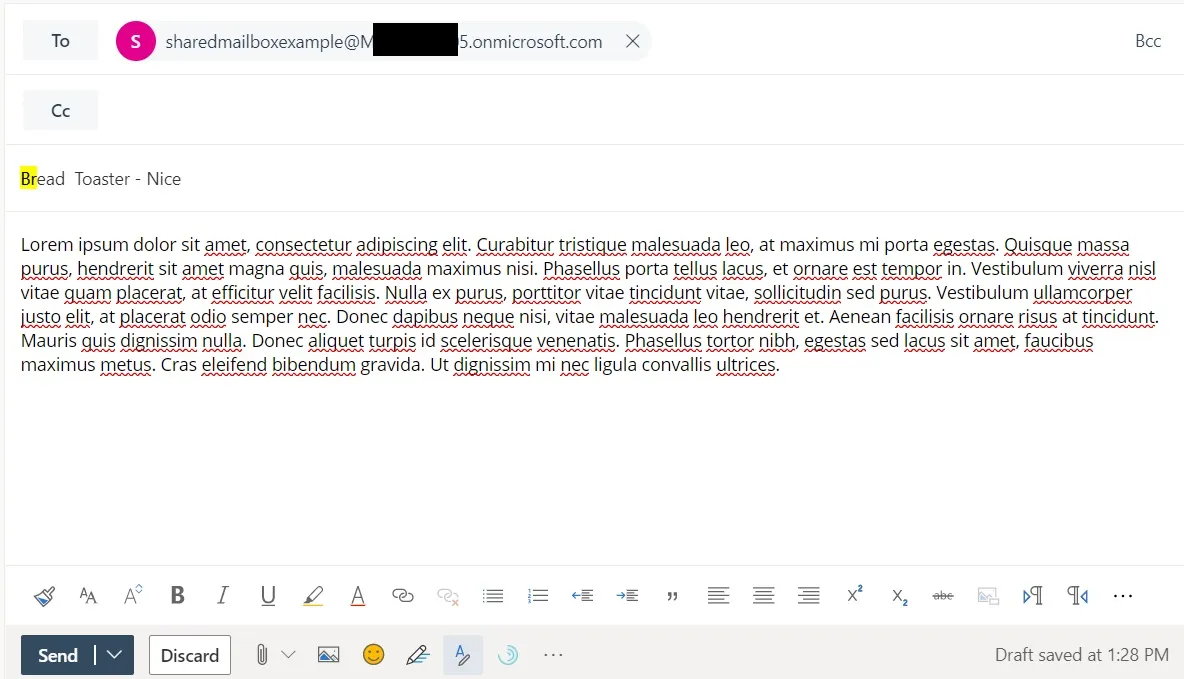The image size is (1184, 679).
Task: Send the email
Action: click(x=57, y=655)
